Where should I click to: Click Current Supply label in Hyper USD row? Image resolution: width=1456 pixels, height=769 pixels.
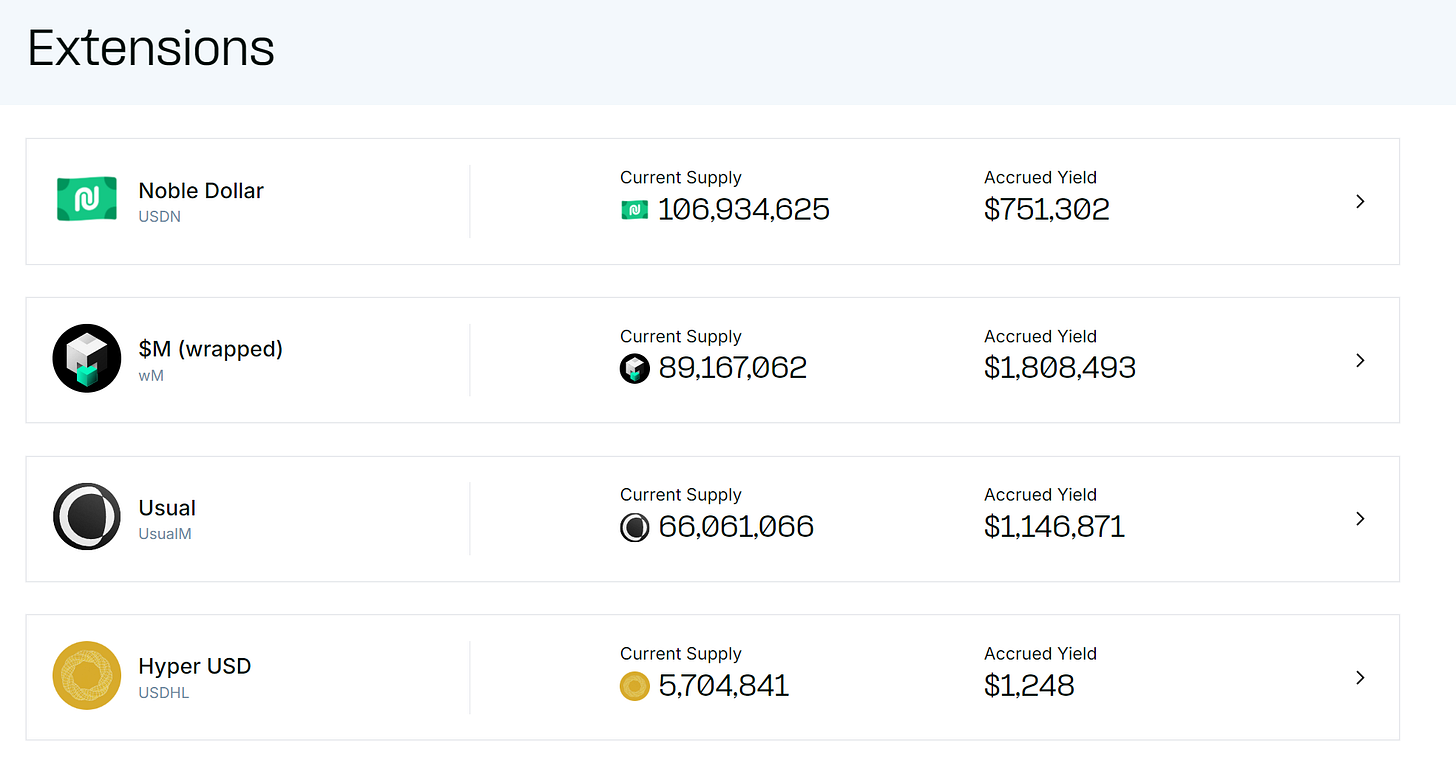(x=681, y=654)
